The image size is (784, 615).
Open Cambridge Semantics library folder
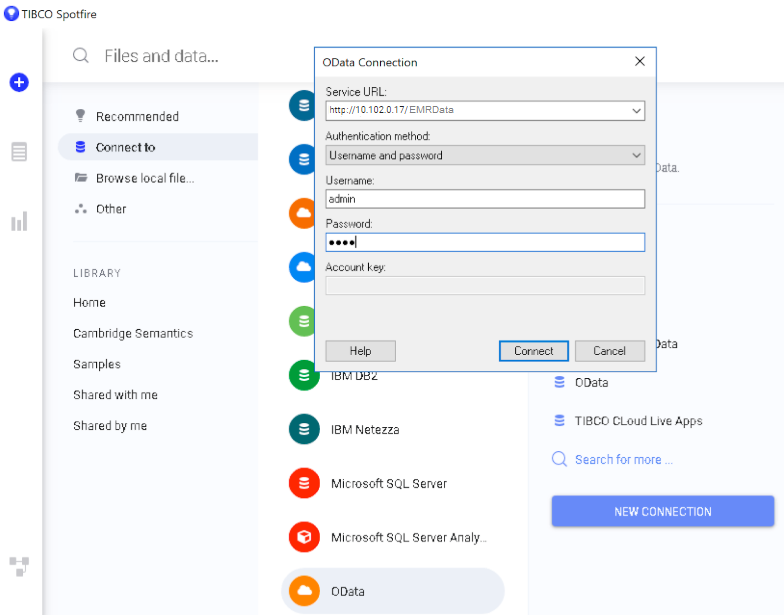[x=133, y=334]
